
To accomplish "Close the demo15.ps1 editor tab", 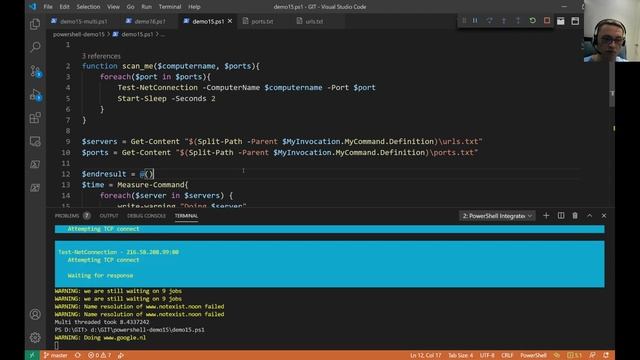I will tap(230, 21).
